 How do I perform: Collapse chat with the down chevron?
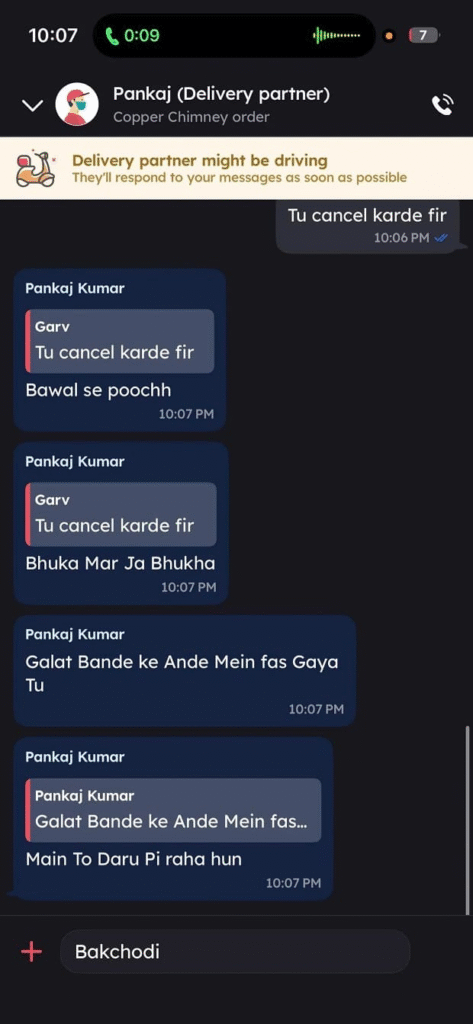pyautogui.click(x=33, y=106)
